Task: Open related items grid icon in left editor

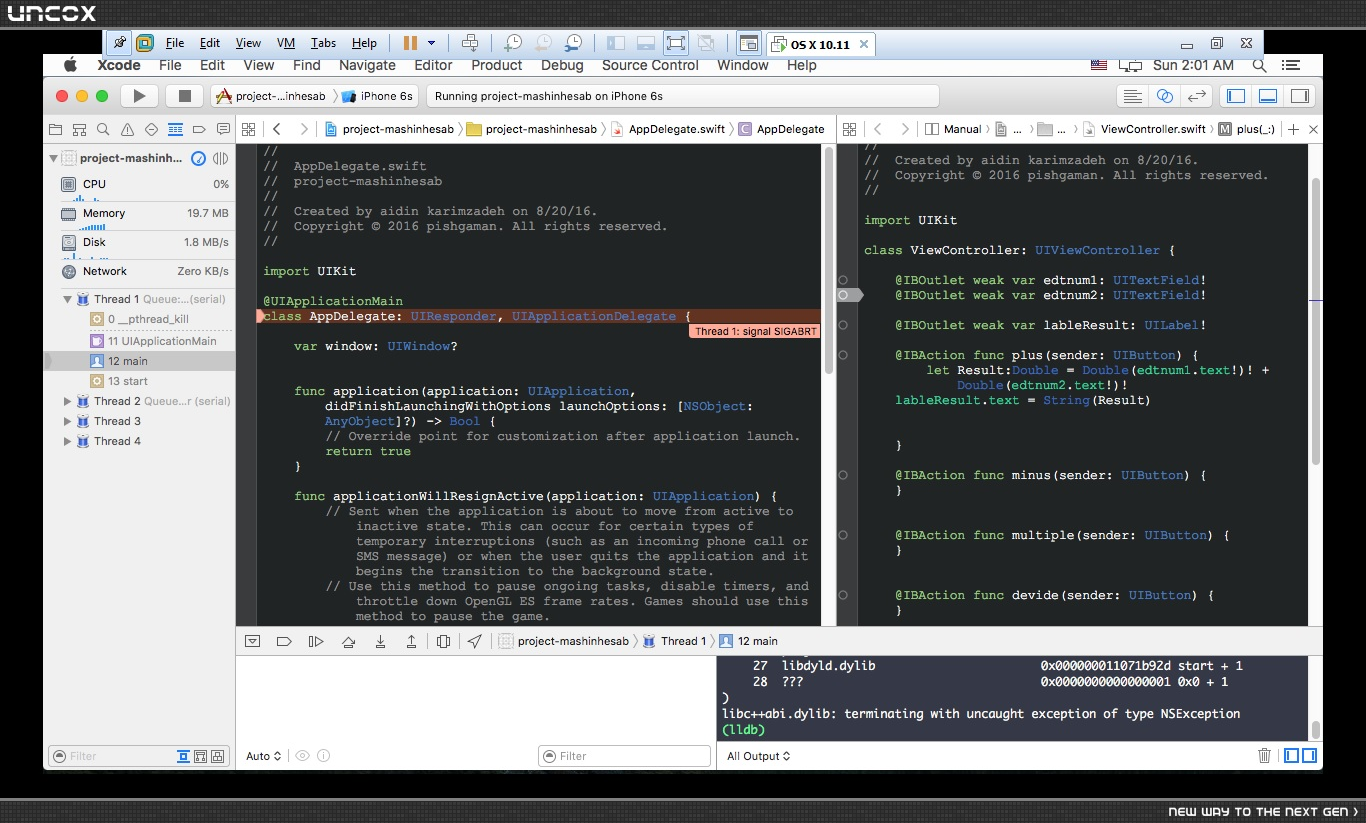Action: [x=249, y=129]
